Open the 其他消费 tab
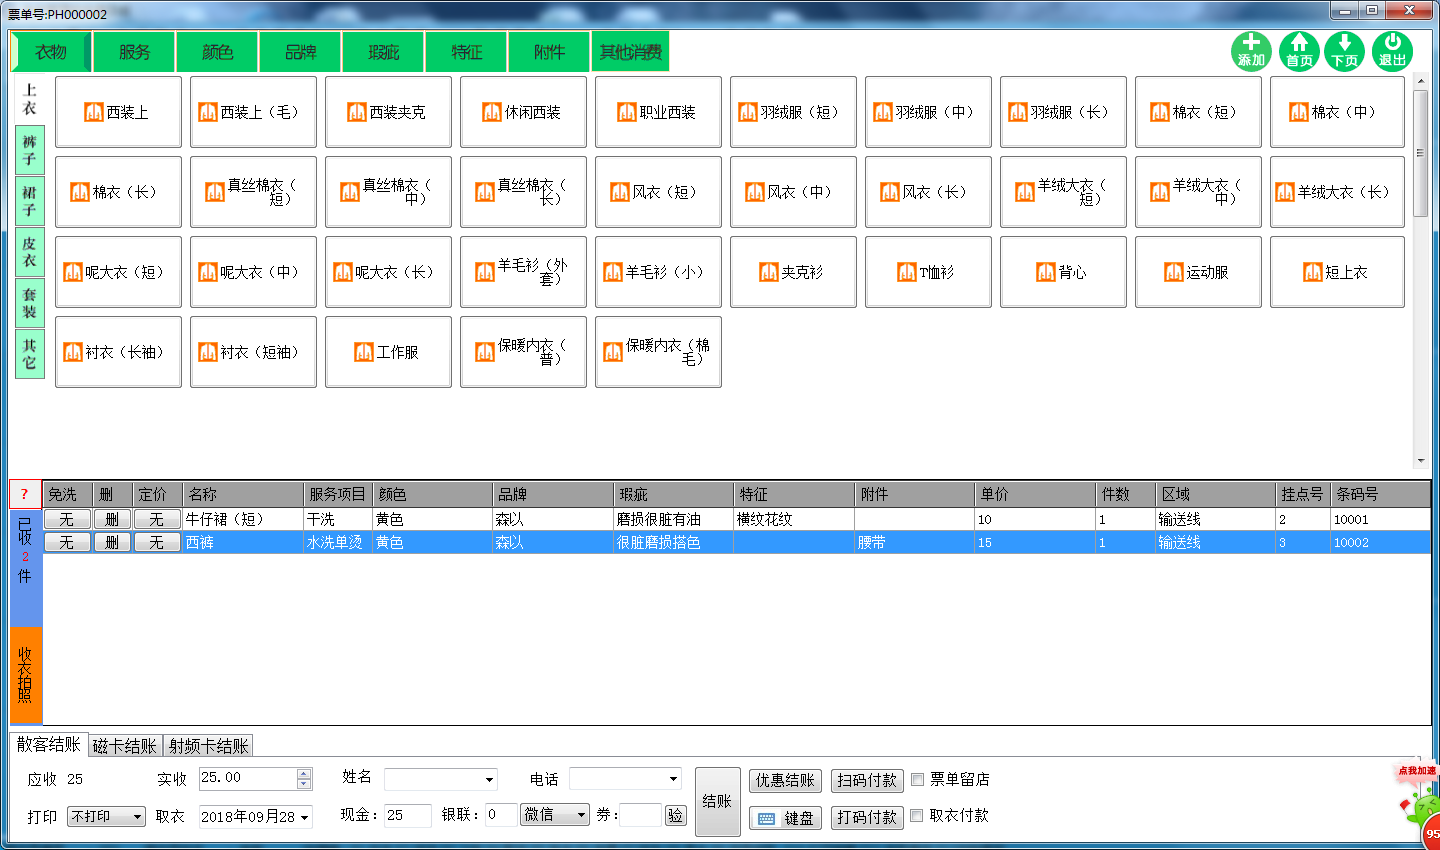 coord(630,52)
